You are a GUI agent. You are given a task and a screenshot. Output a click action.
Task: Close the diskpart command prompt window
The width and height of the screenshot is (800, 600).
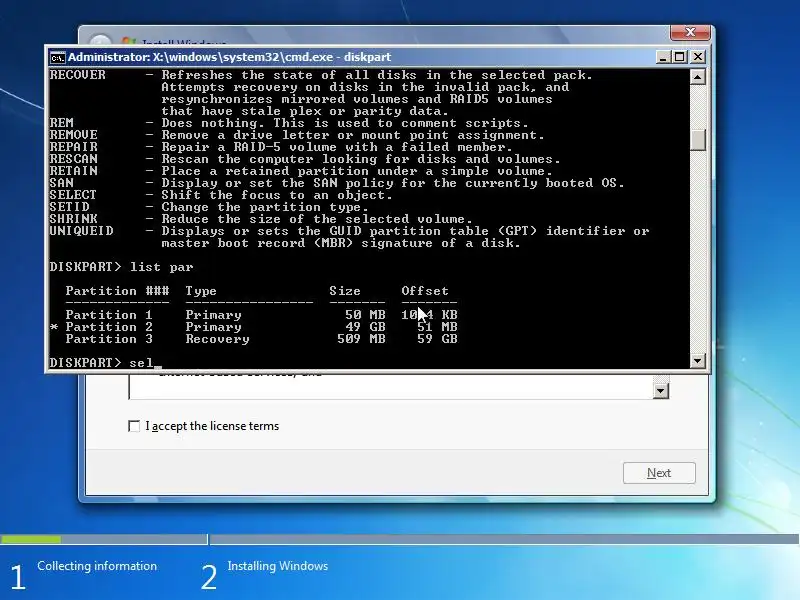click(697, 57)
